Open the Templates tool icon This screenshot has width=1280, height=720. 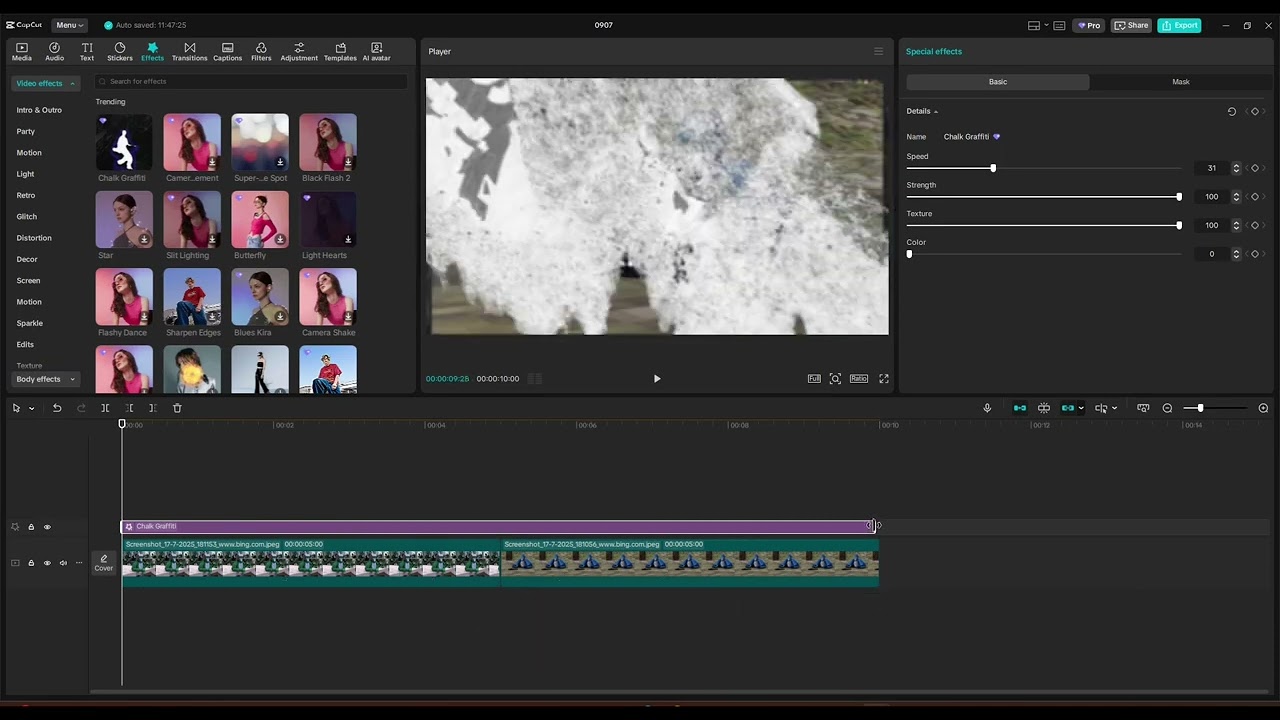340,52
